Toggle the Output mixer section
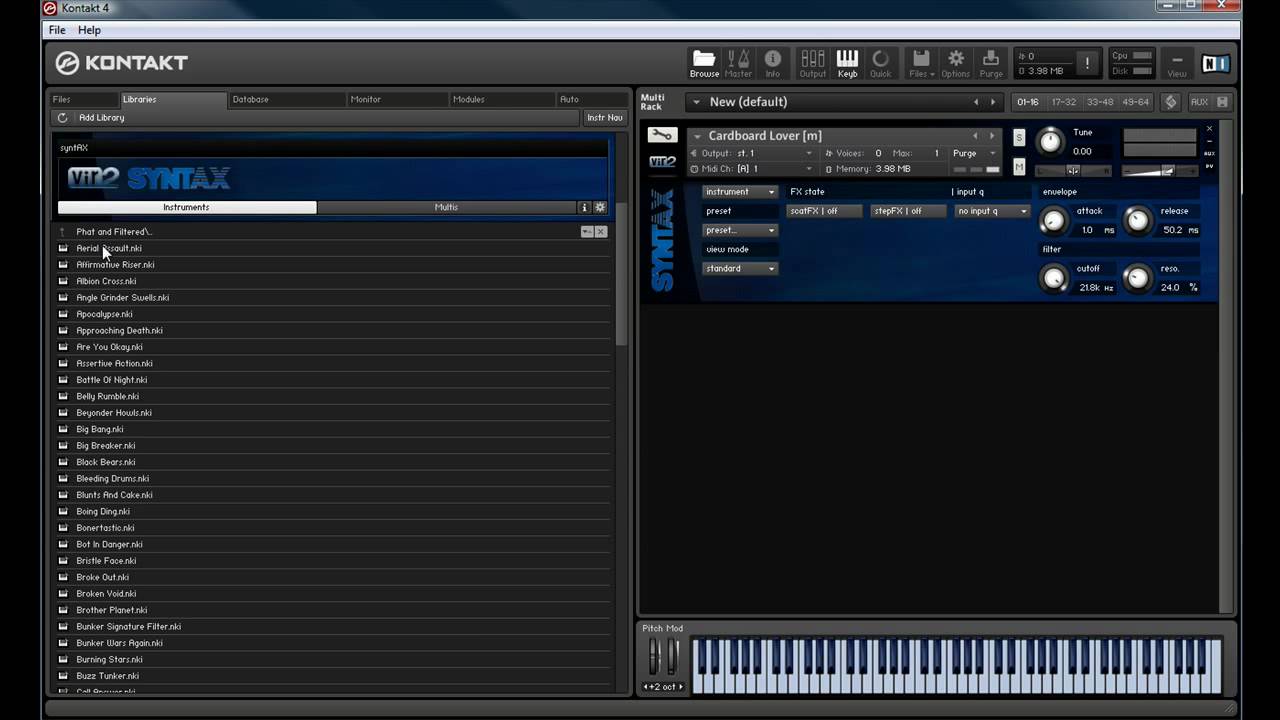 pyautogui.click(x=813, y=63)
